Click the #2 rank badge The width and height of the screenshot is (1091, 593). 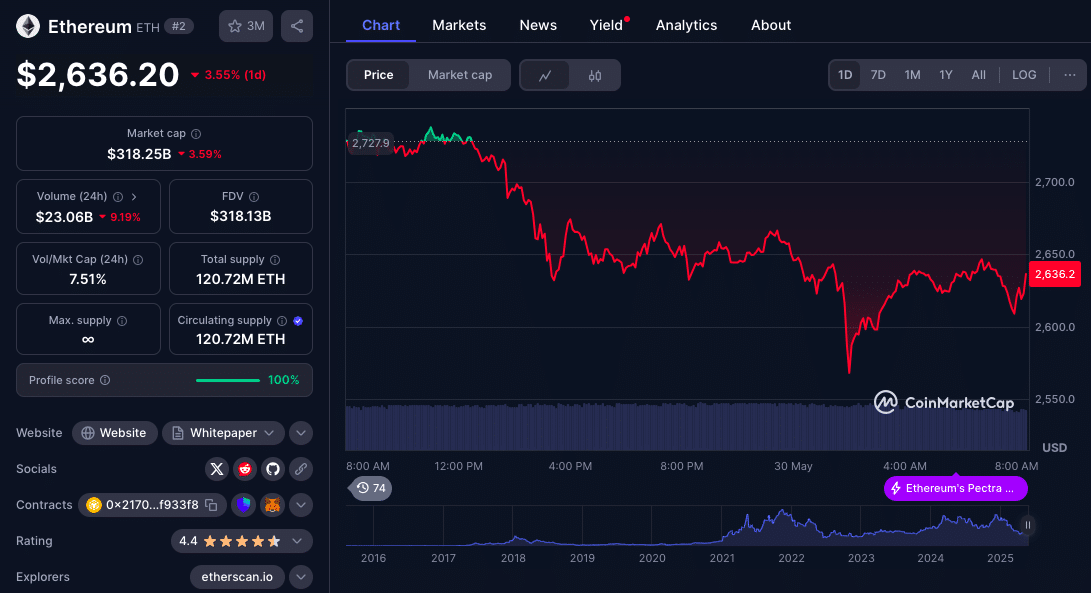[x=179, y=26]
